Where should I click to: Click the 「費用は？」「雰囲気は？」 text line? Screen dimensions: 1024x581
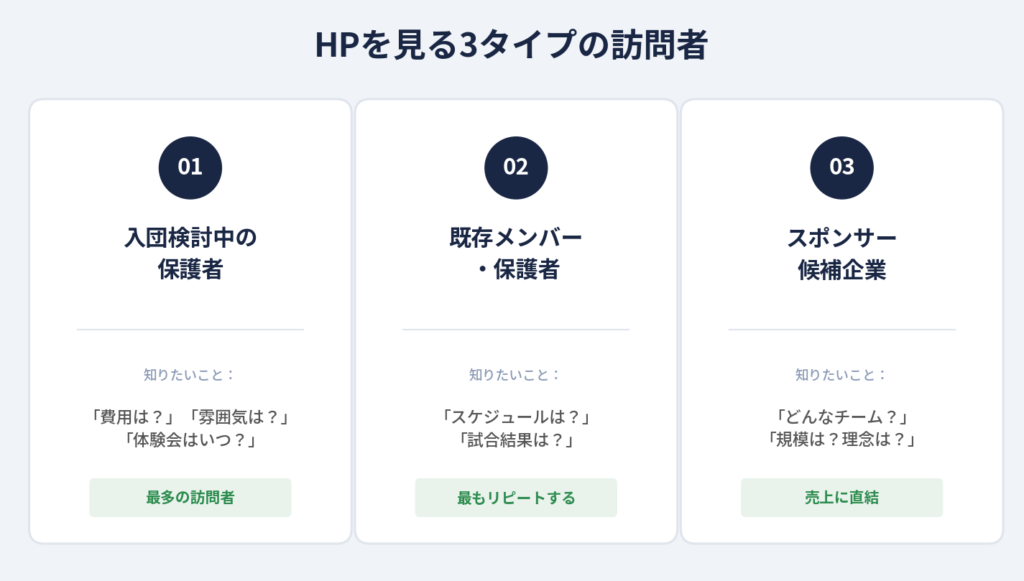190,416
